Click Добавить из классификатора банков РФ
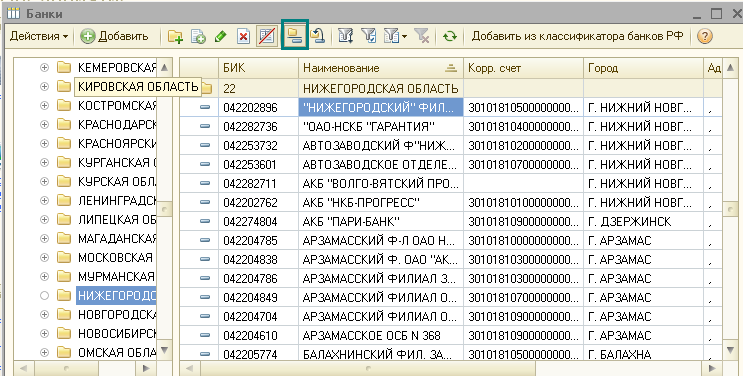 tap(577, 36)
